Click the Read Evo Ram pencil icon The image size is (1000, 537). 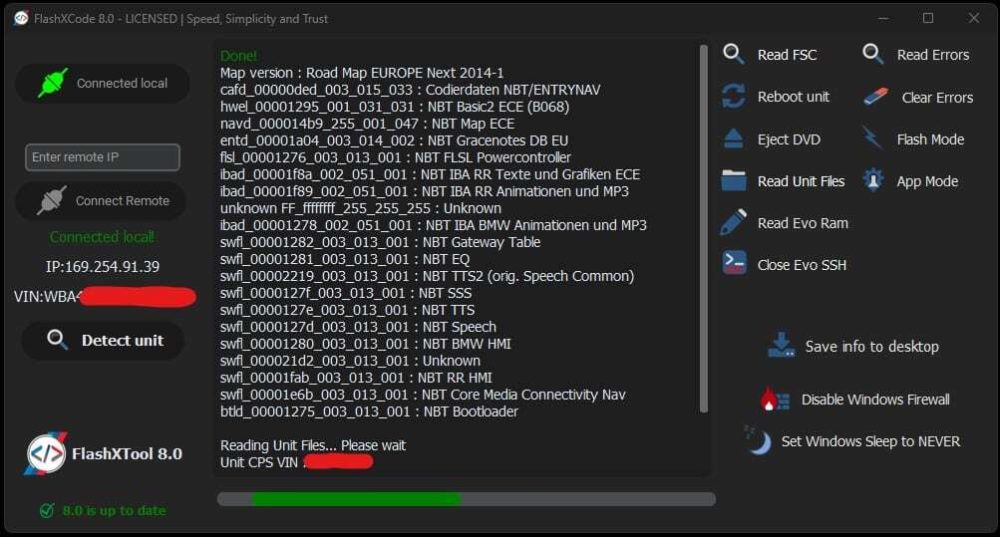coord(733,222)
